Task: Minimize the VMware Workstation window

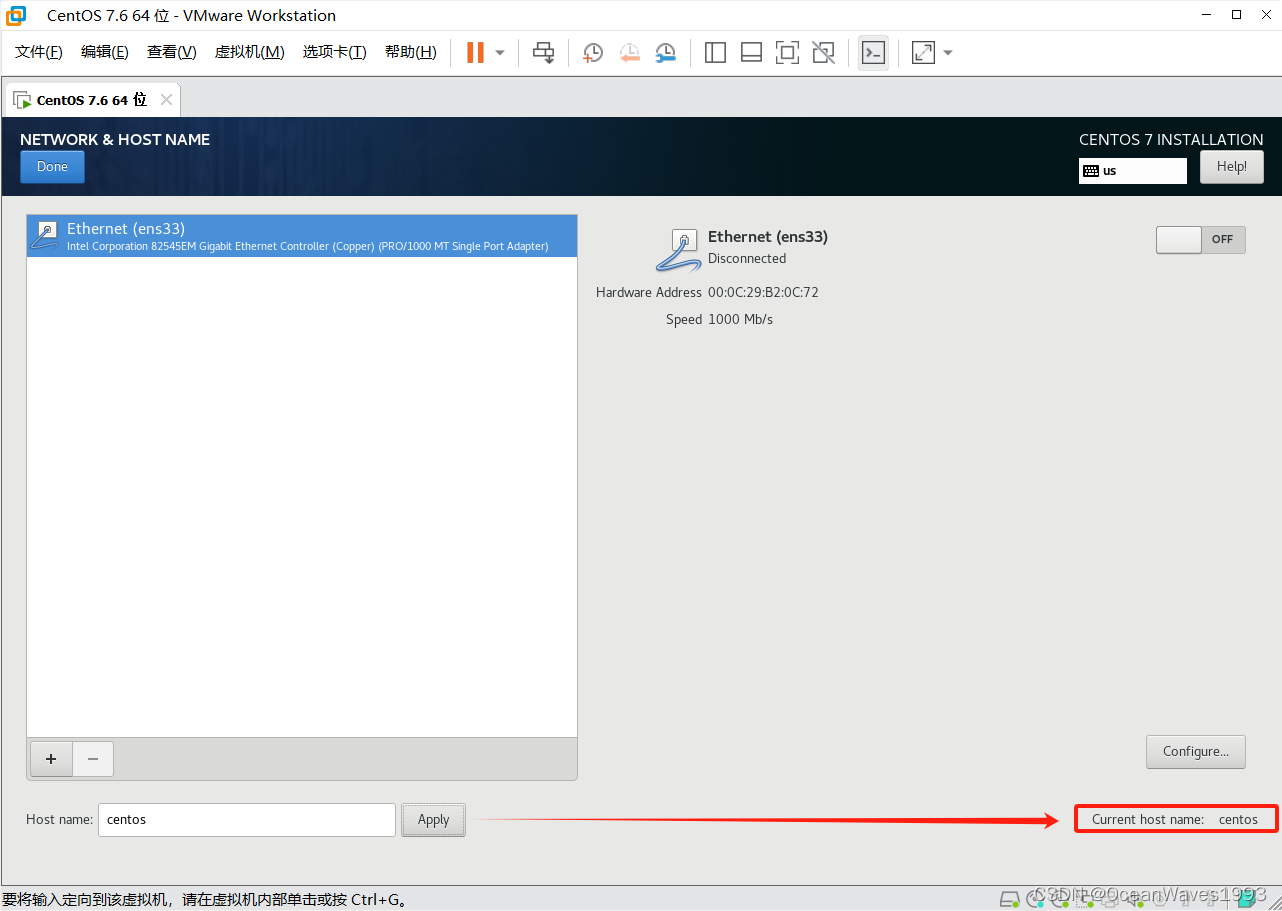Action: click(x=1207, y=15)
